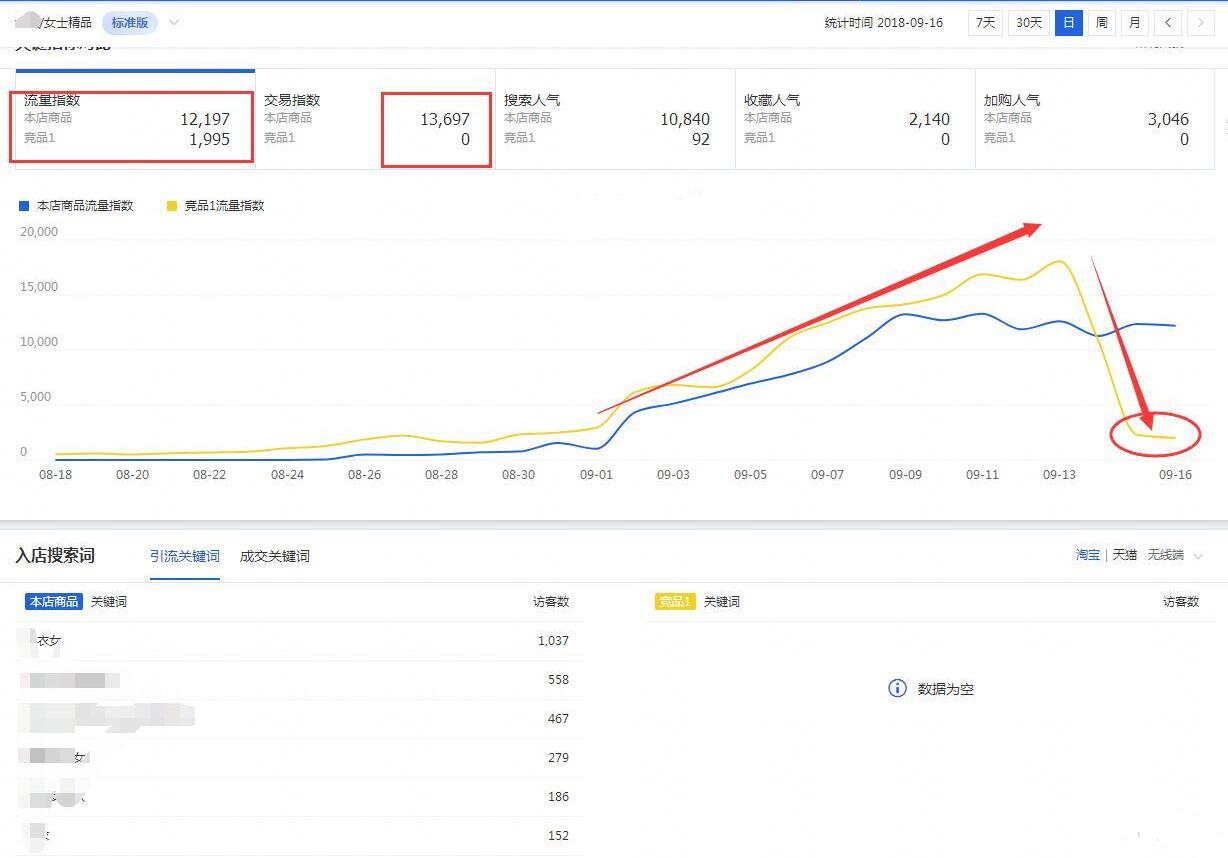Viewport: 1228px width, 858px height.
Task: Click visitor count 467 in keyword list
Action: [x=558, y=719]
